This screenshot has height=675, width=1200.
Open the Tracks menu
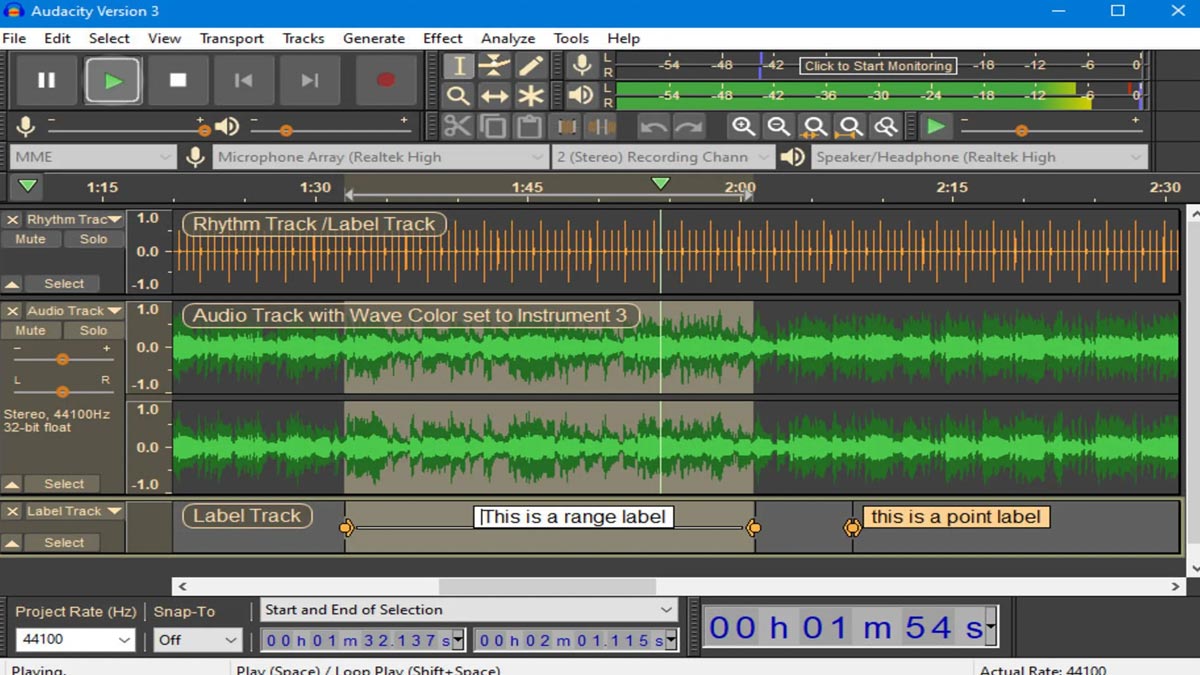[303, 38]
